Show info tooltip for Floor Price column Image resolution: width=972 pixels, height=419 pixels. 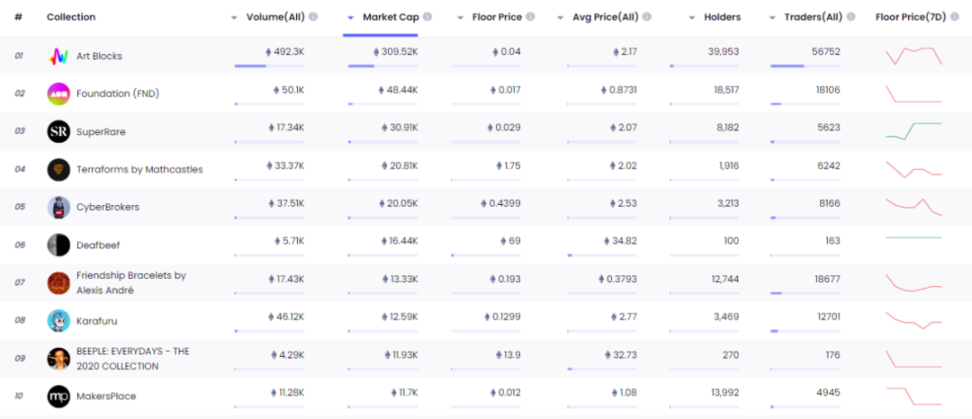point(530,17)
